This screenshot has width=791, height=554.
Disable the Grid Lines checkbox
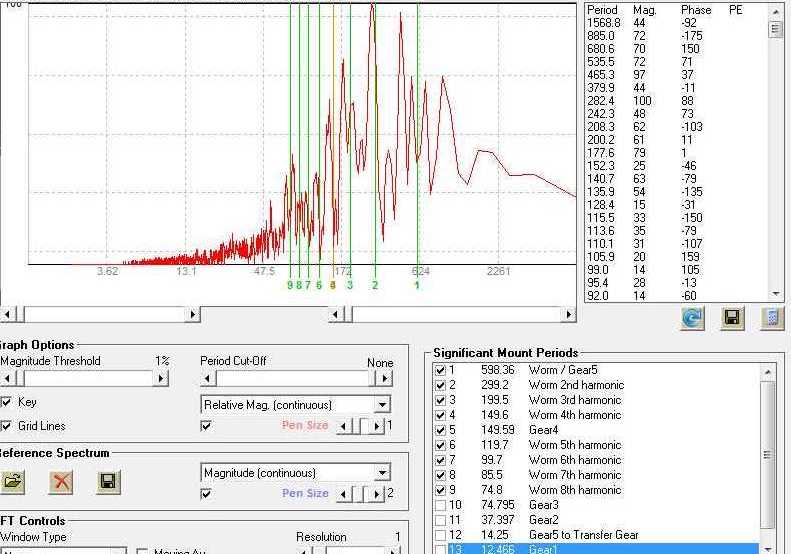tap(7, 426)
